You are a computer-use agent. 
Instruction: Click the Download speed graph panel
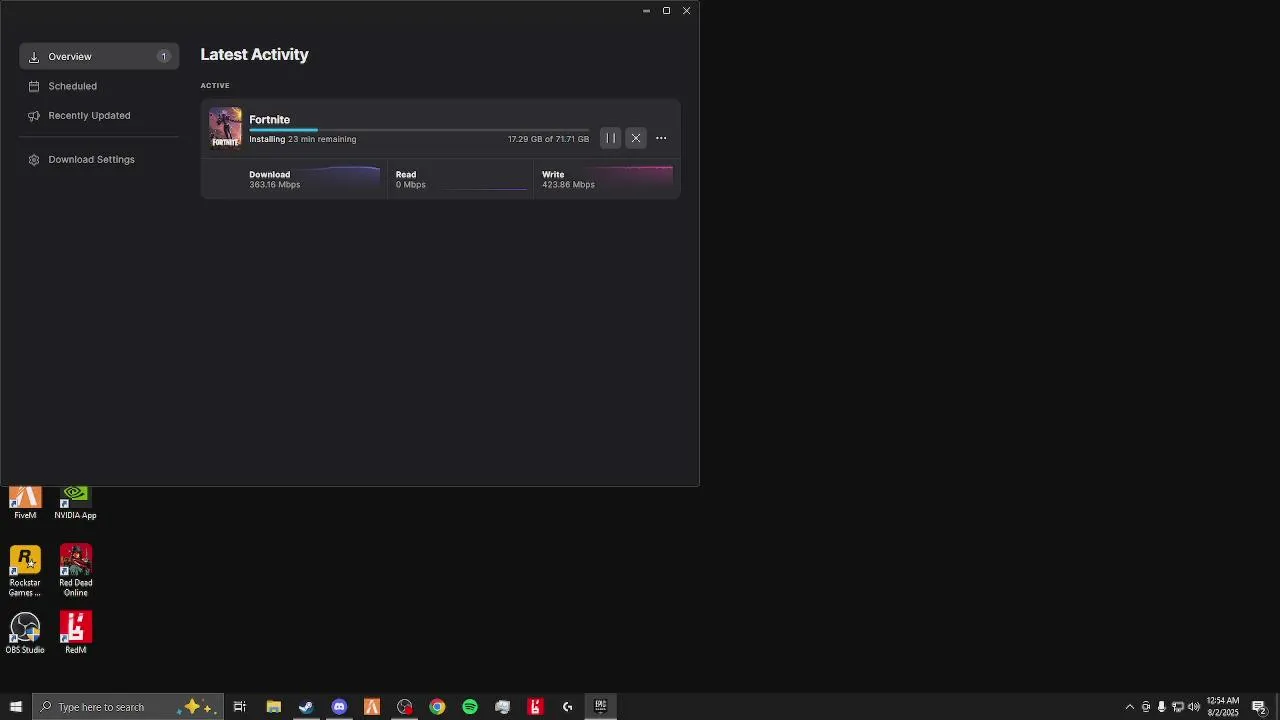point(294,179)
